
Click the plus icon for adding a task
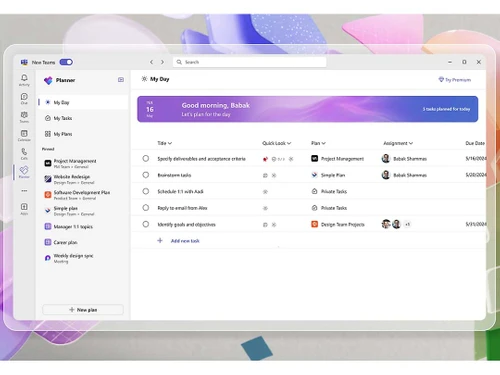point(160,240)
